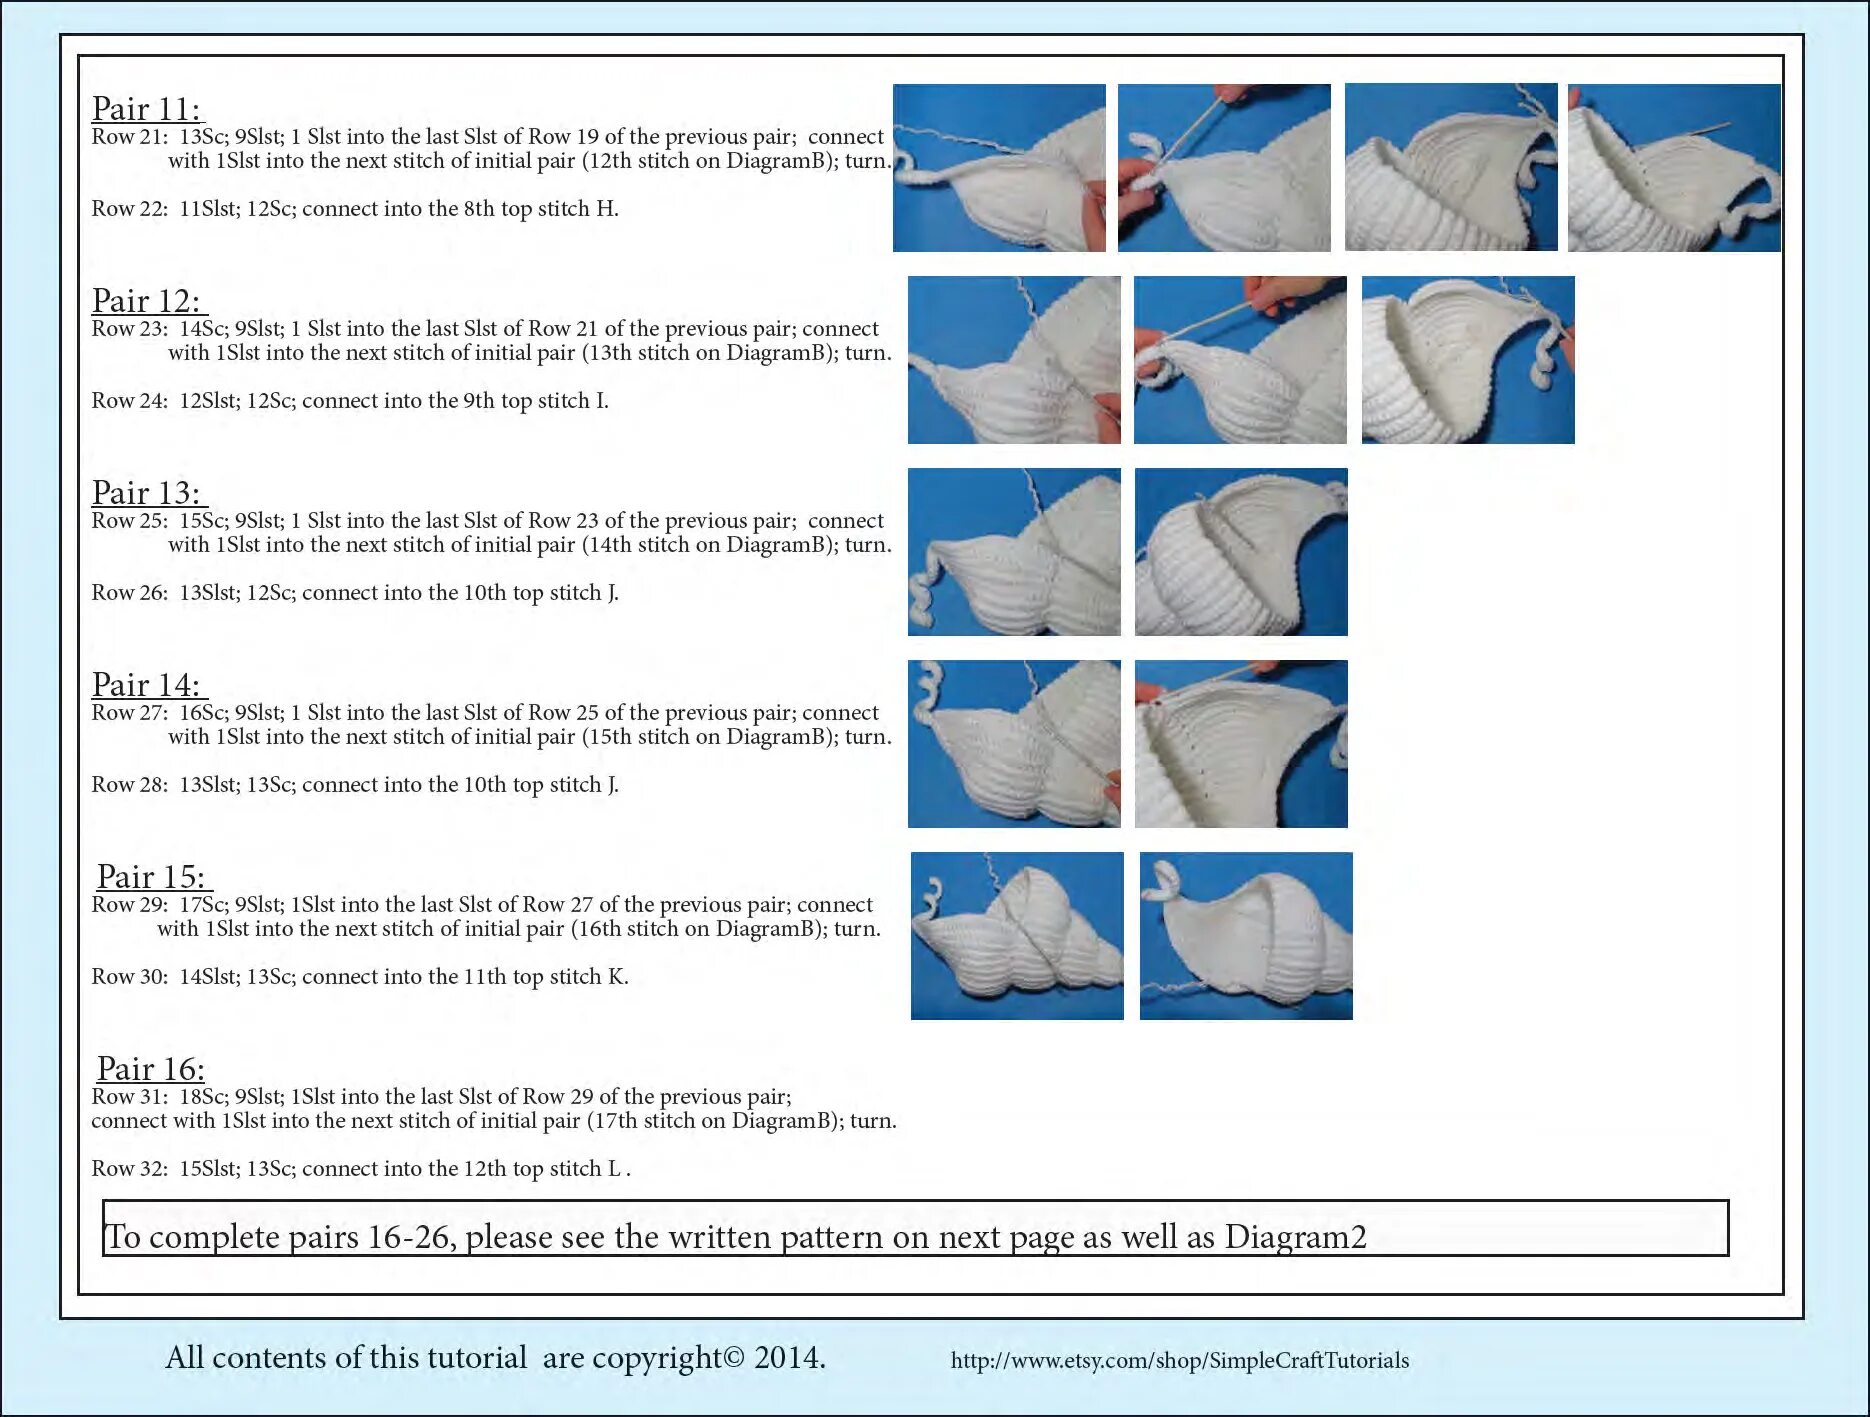Click 'Row 30: 14Slst; 13Sc' line
The width and height of the screenshot is (1870, 1417).
(360, 977)
